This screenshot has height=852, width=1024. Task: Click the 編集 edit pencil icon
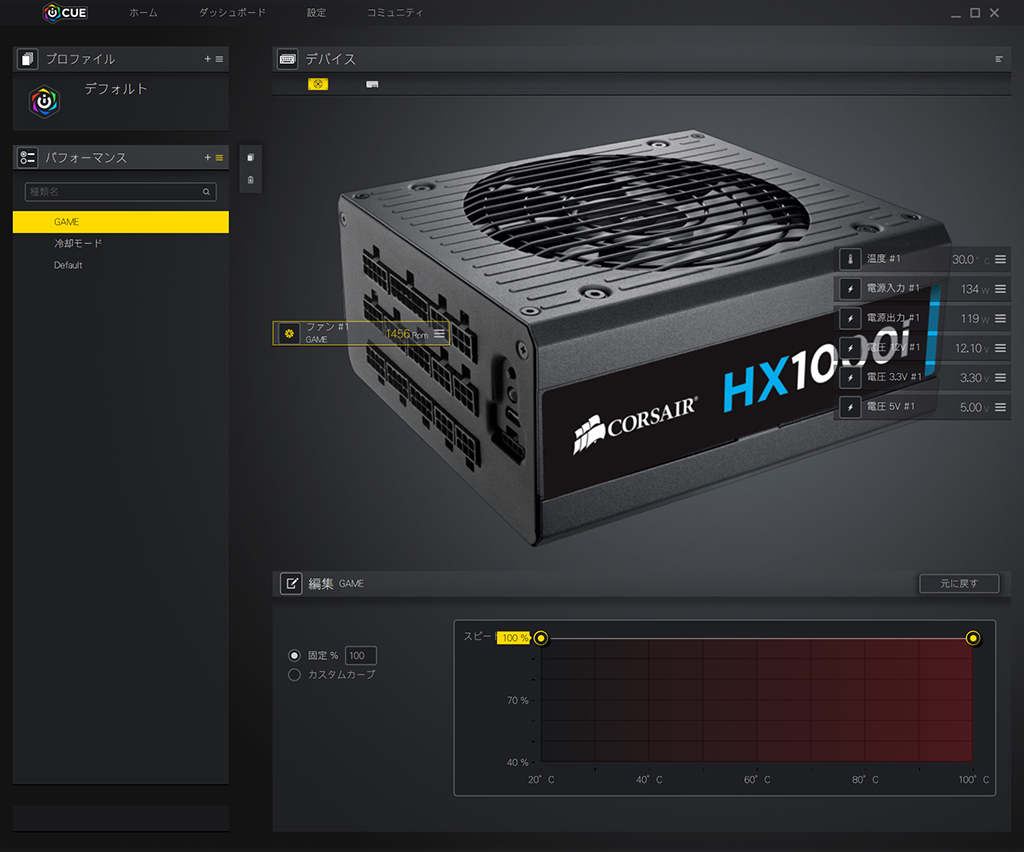[291, 583]
